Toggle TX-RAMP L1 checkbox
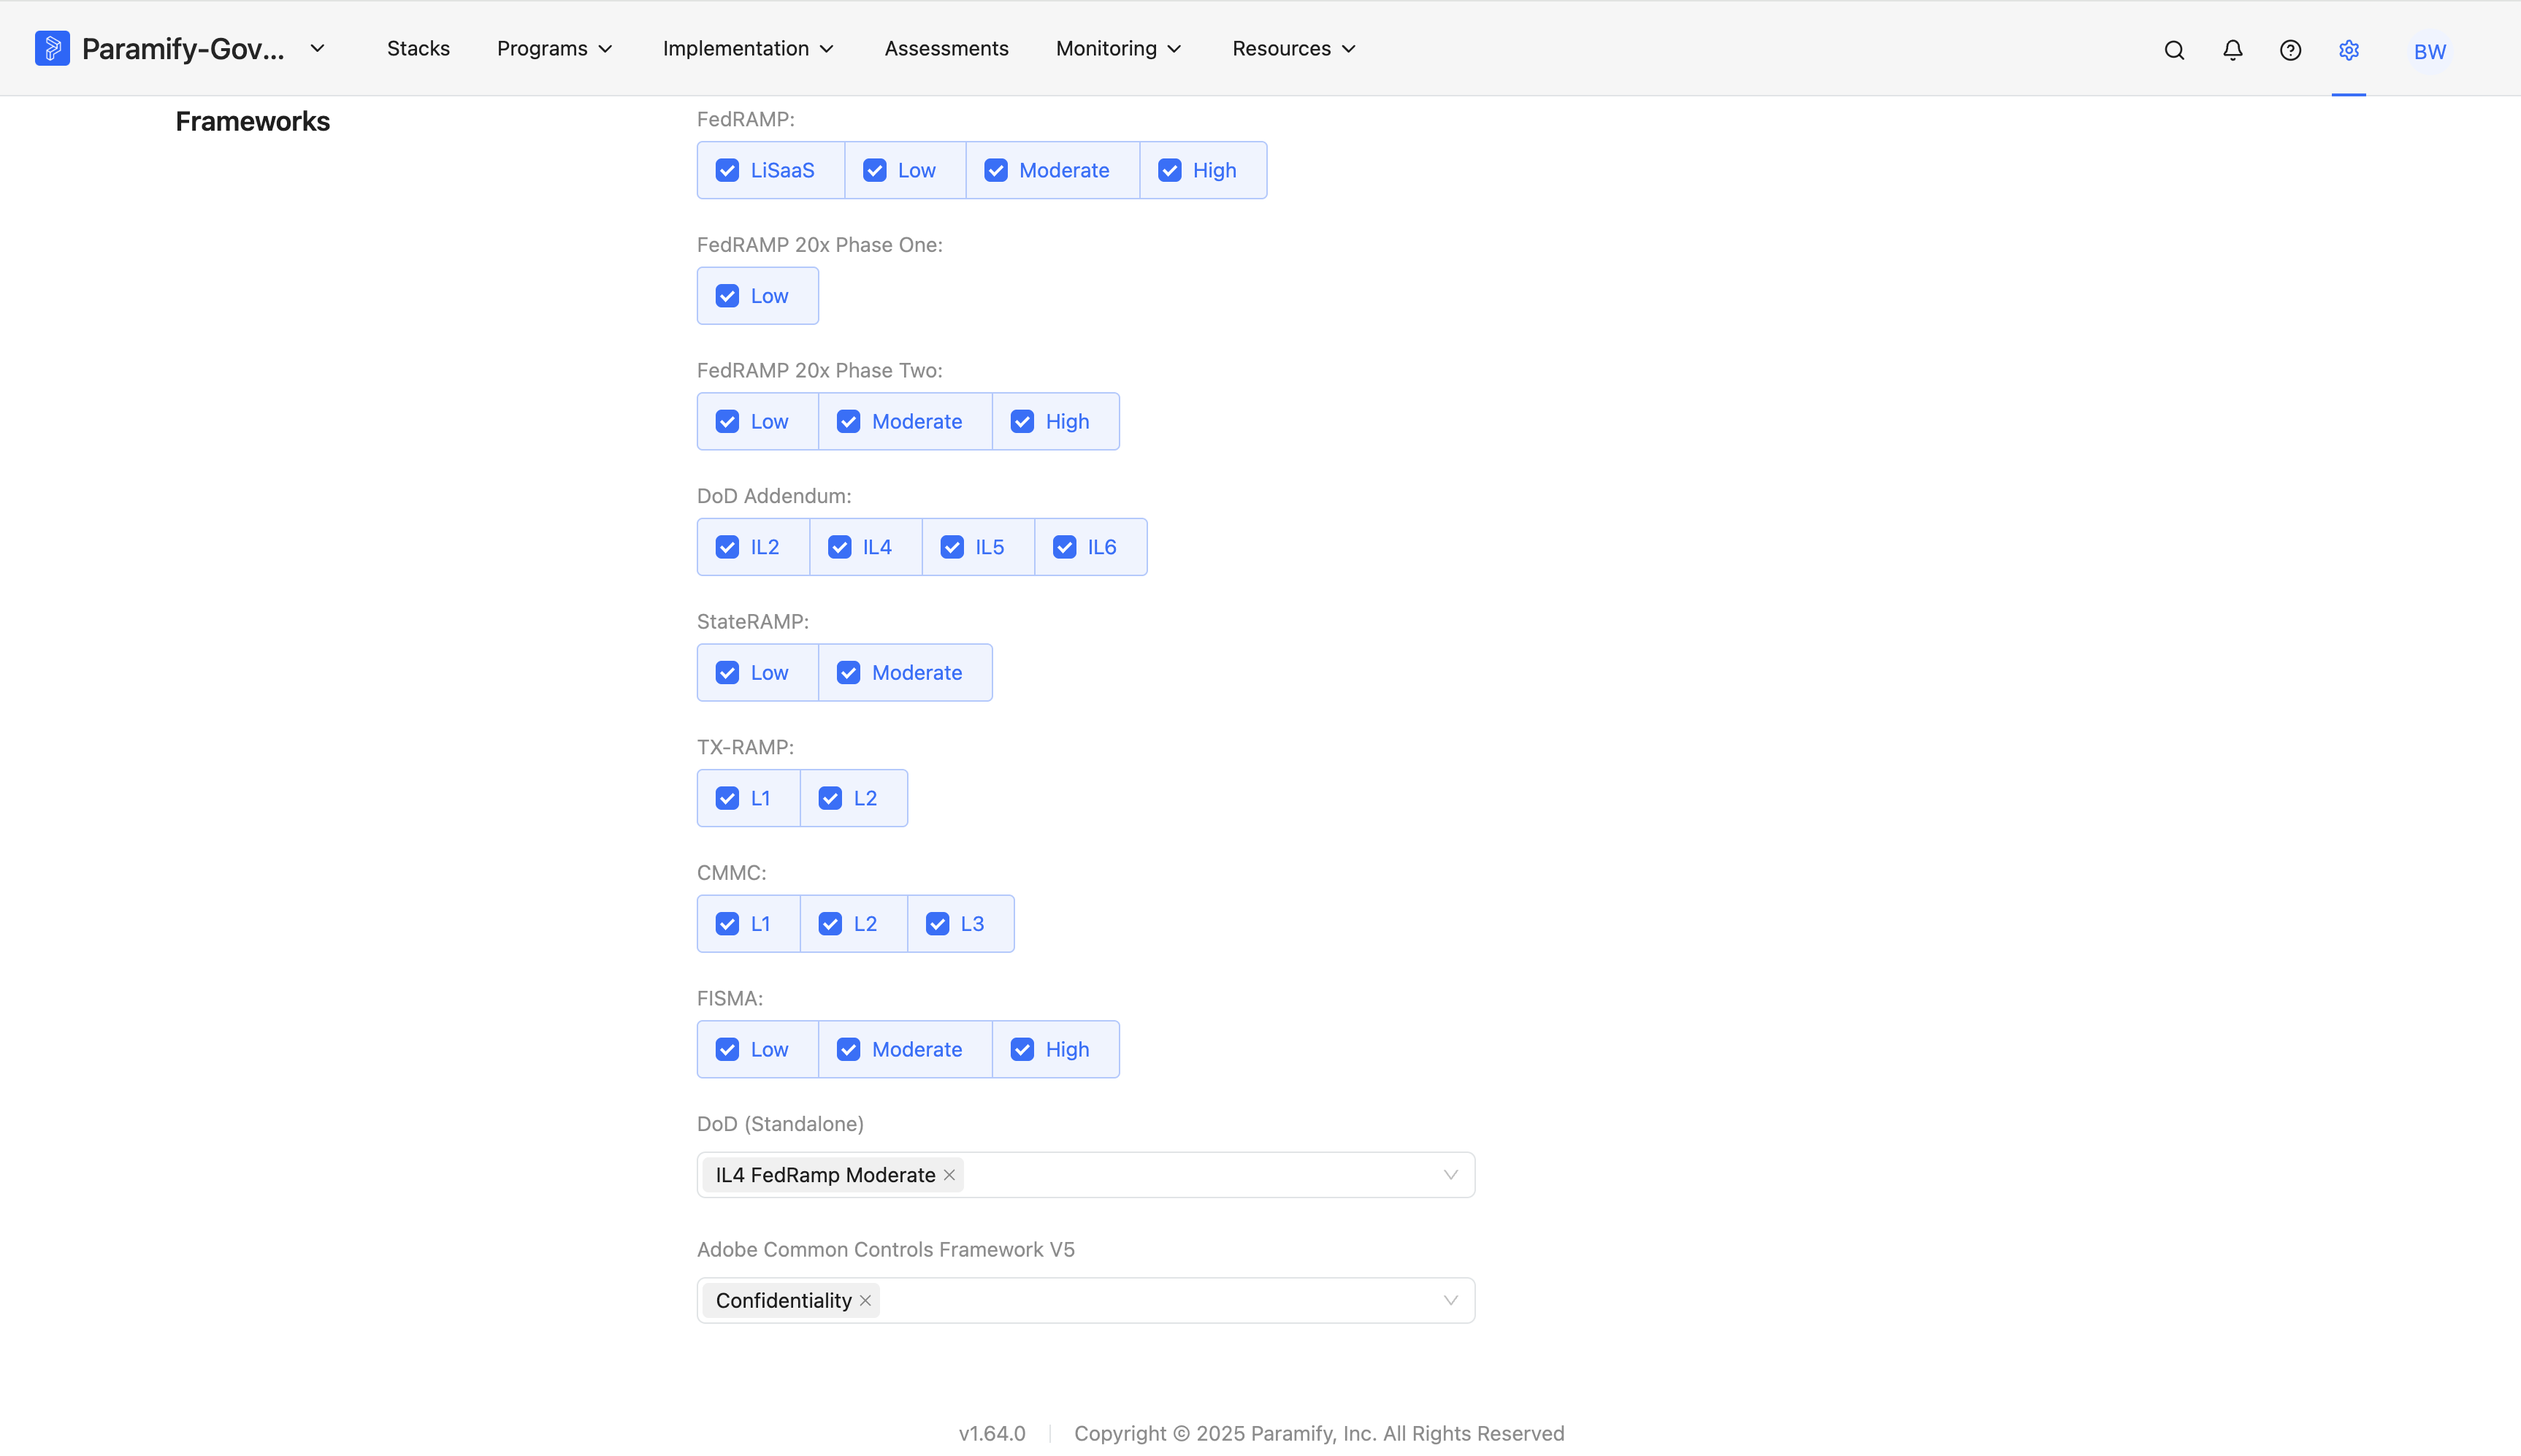This screenshot has height=1456, width=2521. click(x=727, y=798)
